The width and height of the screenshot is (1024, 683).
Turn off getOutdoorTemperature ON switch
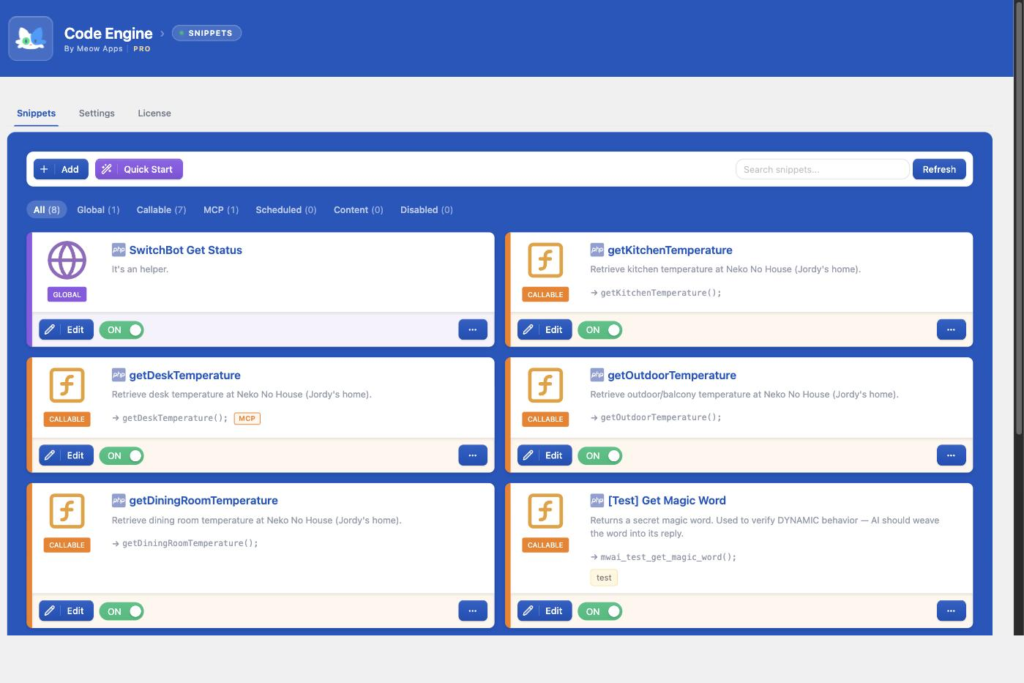pyautogui.click(x=600, y=456)
